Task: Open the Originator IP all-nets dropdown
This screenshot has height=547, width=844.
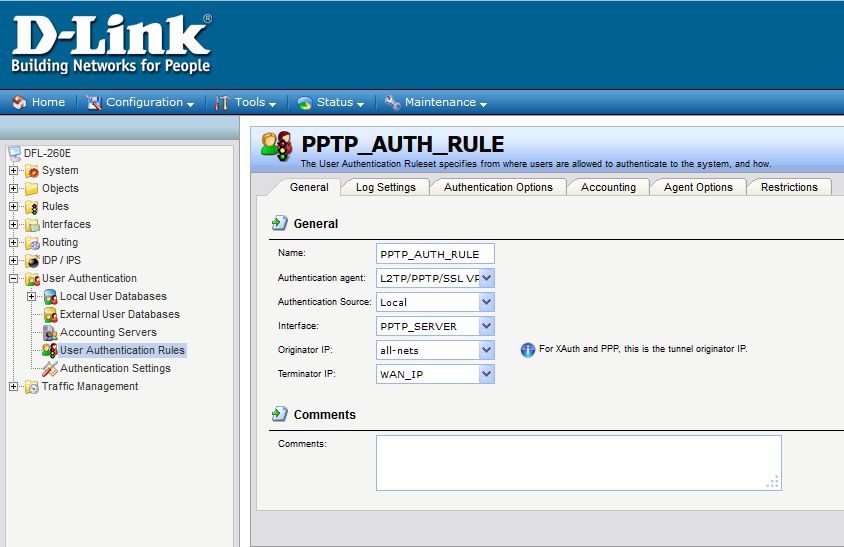Action: coord(487,350)
